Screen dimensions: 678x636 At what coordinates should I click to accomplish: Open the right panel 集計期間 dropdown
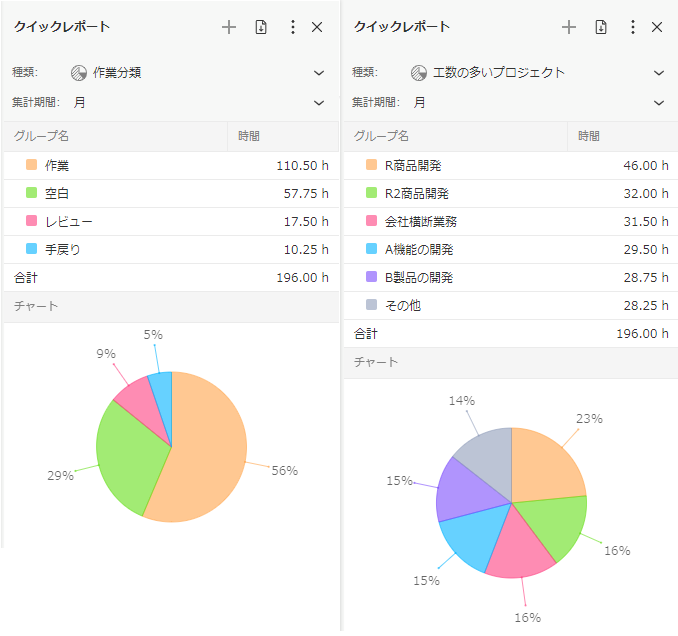[658, 102]
